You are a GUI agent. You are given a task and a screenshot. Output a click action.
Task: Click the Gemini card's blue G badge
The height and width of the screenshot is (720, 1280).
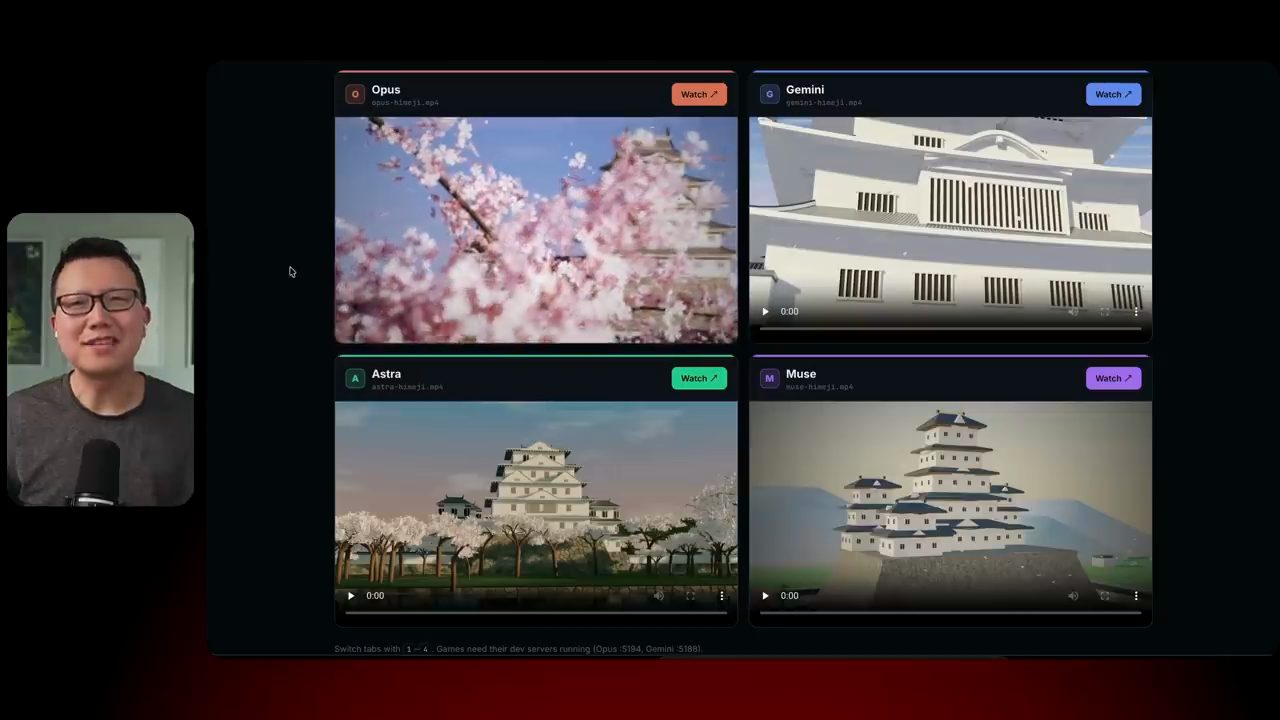(769, 94)
